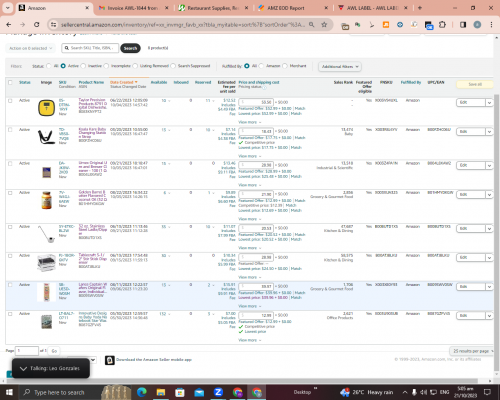The width and height of the screenshot is (500, 400).
Task: Open File Explorer from the taskbar
Action: tap(161, 392)
